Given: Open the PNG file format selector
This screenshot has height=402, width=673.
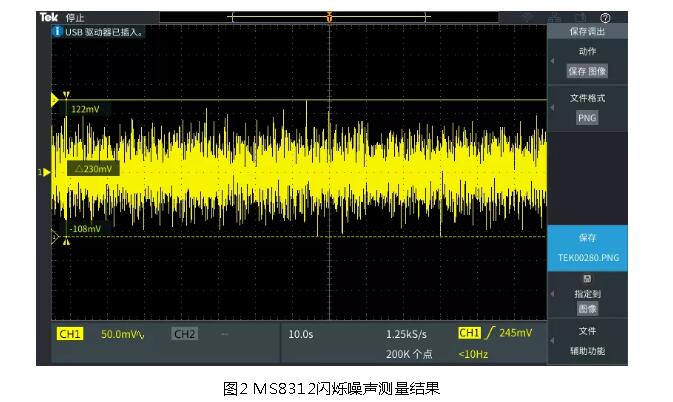Looking at the screenshot, I should point(587,117).
